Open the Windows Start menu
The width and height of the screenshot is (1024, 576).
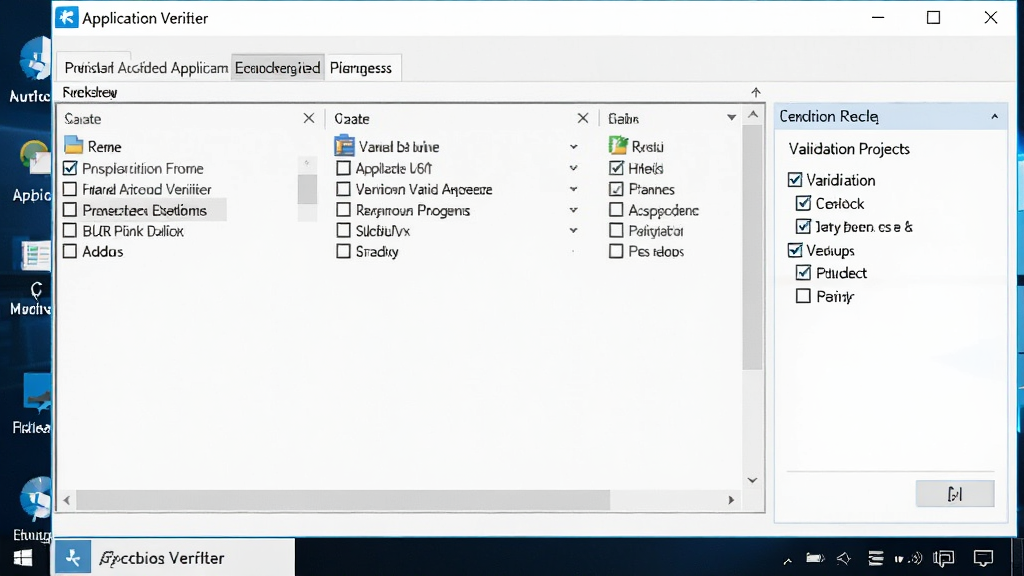[23, 558]
